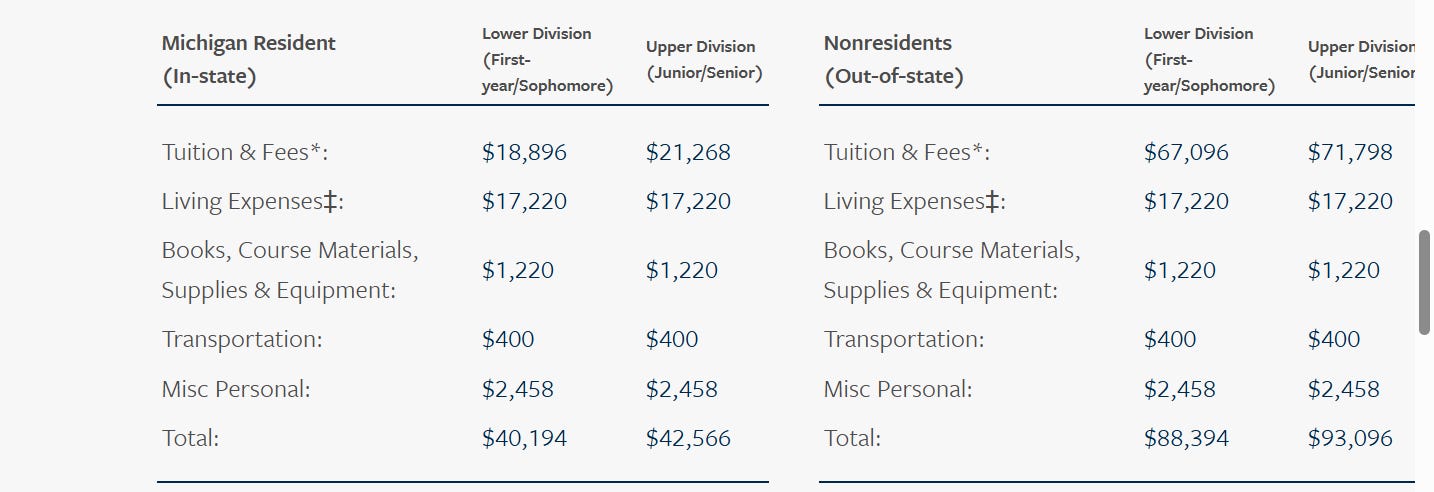Click the vertical scrollbar thumb

click(x=1425, y=282)
